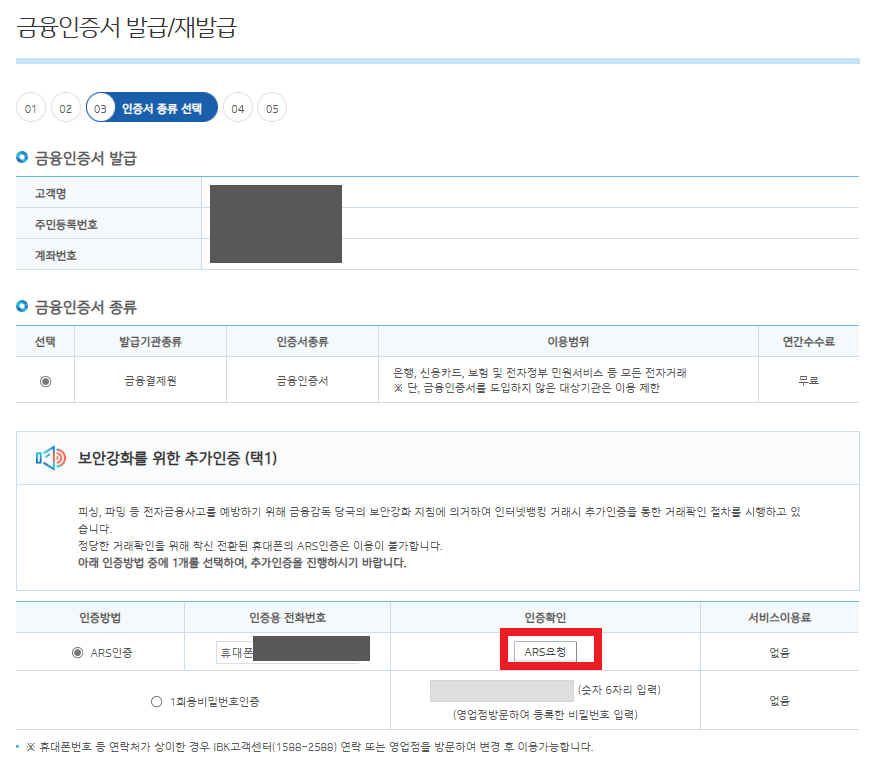The width and height of the screenshot is (869, 759).
Task: Click the step 02 circle indicator
Action: coord(65,107)
